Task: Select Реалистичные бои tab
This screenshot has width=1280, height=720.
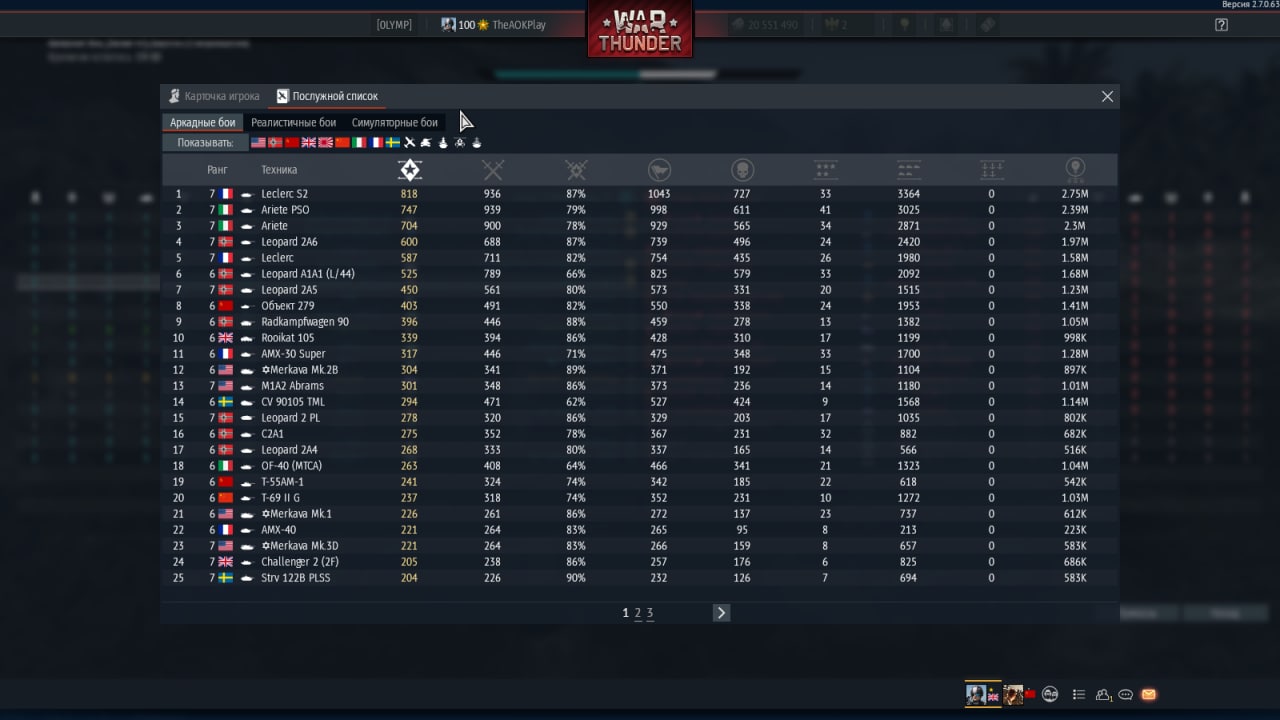Action: click(x=294, y=123)
